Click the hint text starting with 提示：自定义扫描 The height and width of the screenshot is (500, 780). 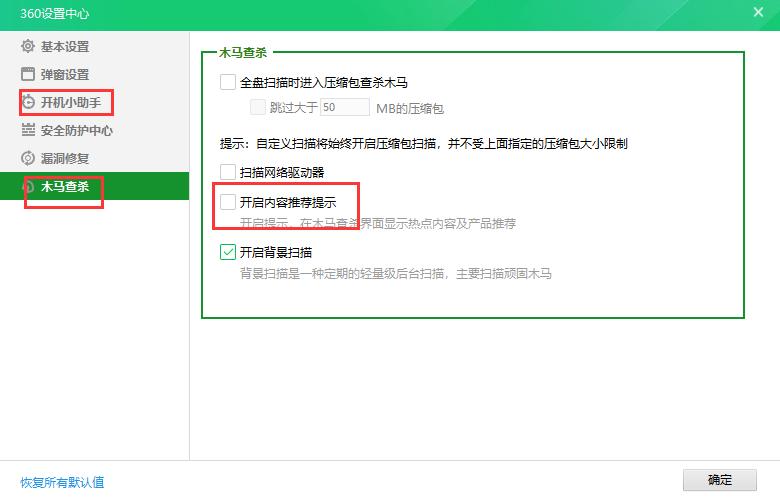coord(424,144)
